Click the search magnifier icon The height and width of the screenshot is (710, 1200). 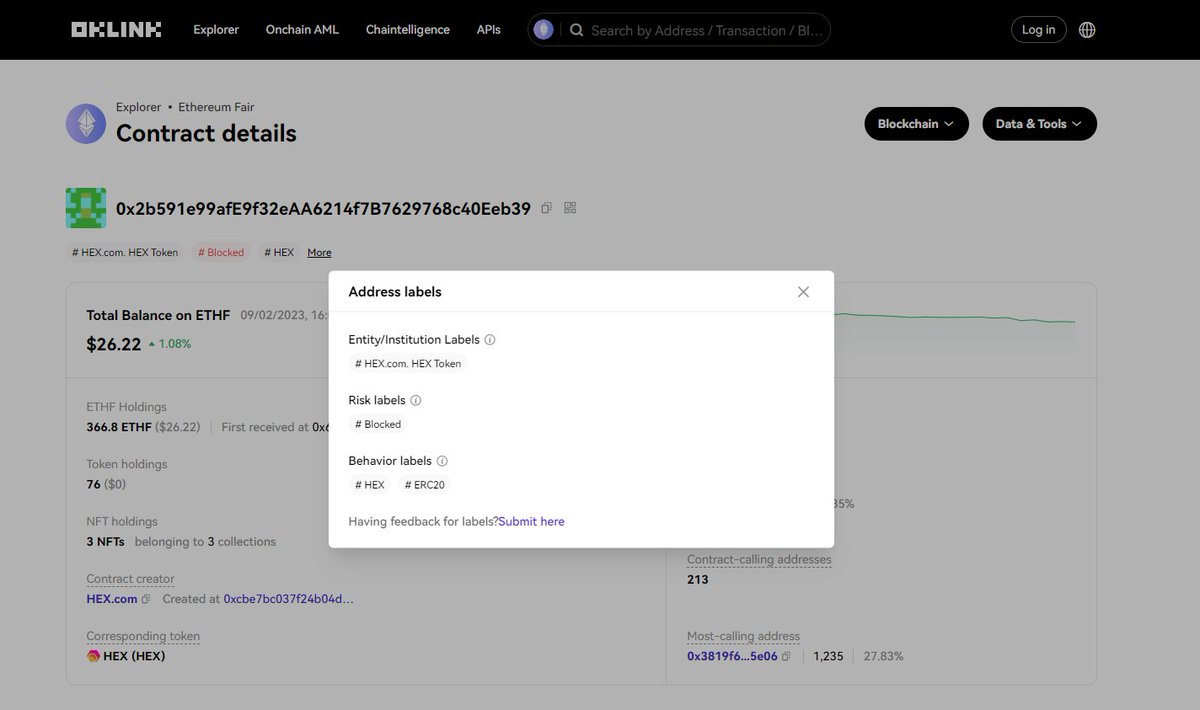coord(577,30)
